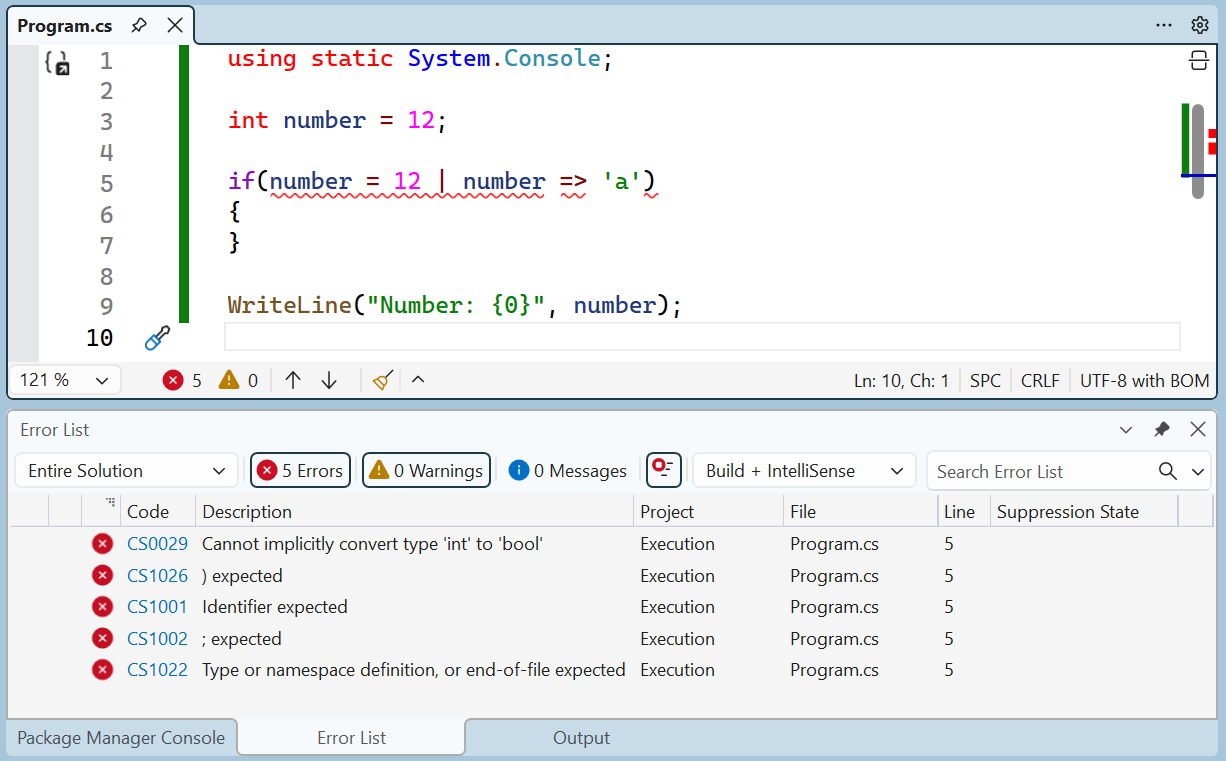The height and width of the screenshot is (761, 1226).
Task: Click the Ln: 10, Ch: 1 position indicator
Action: [901, 380]
